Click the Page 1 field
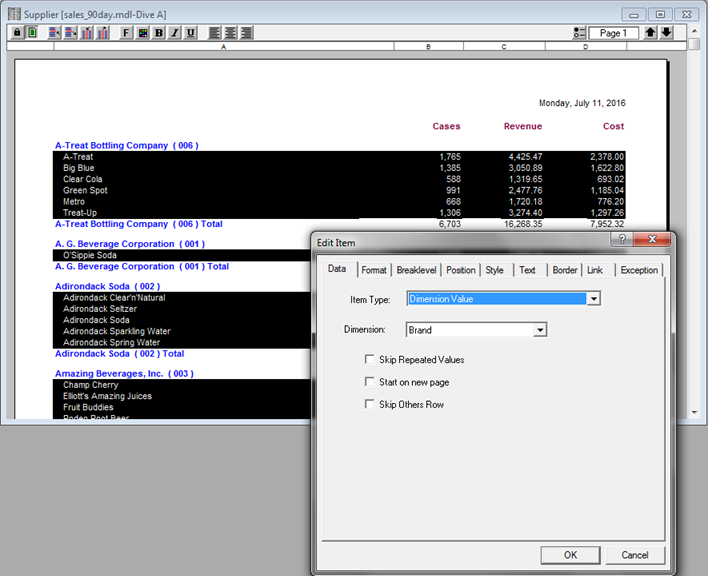Viewport: 708px width, 576px height. (613, 33)
